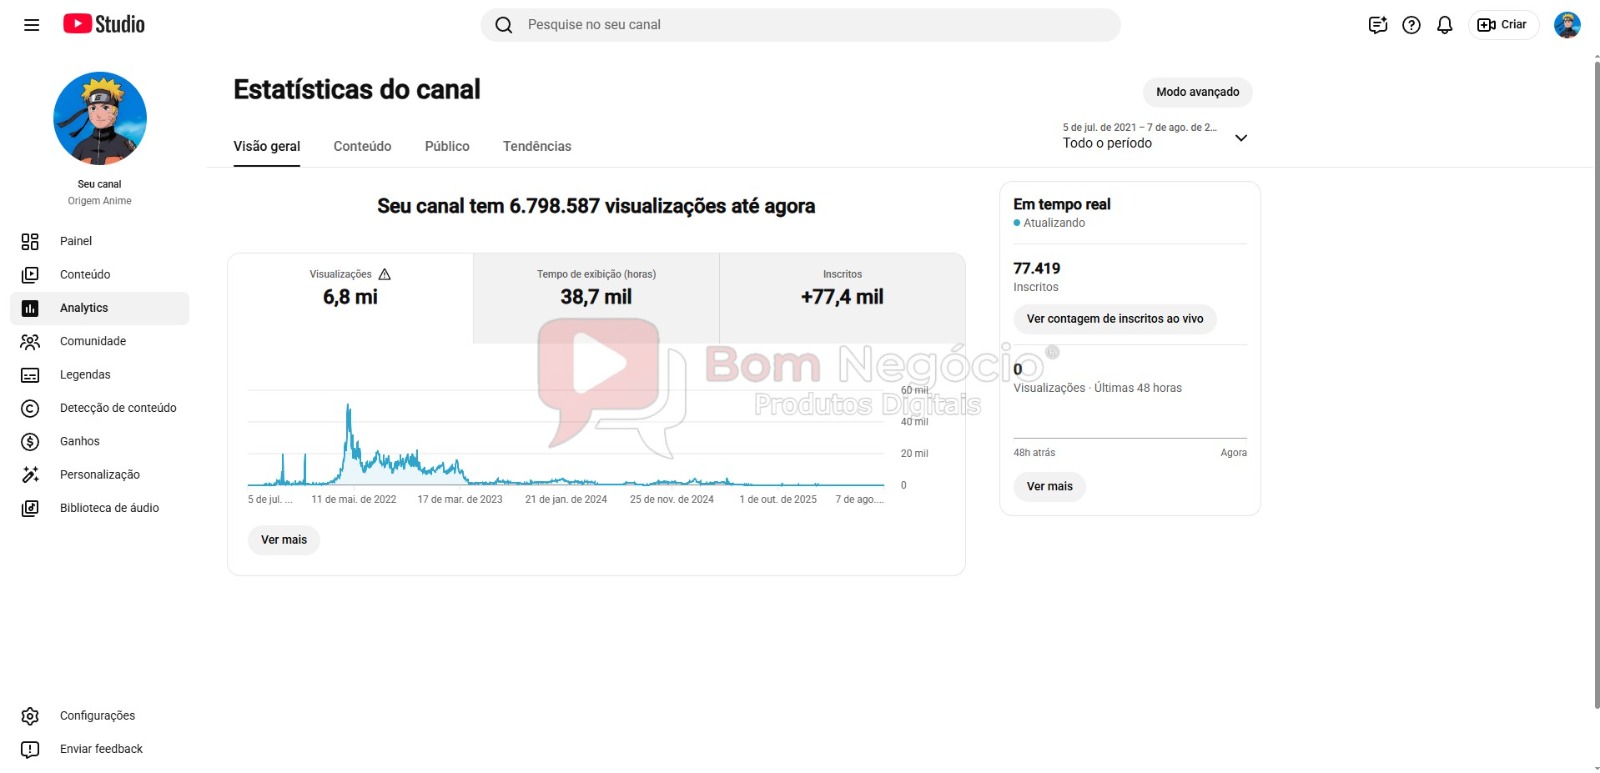Expand the Todo o período date dropdown
Viewport: 1600px width, 773px height.
[1155, 136]
